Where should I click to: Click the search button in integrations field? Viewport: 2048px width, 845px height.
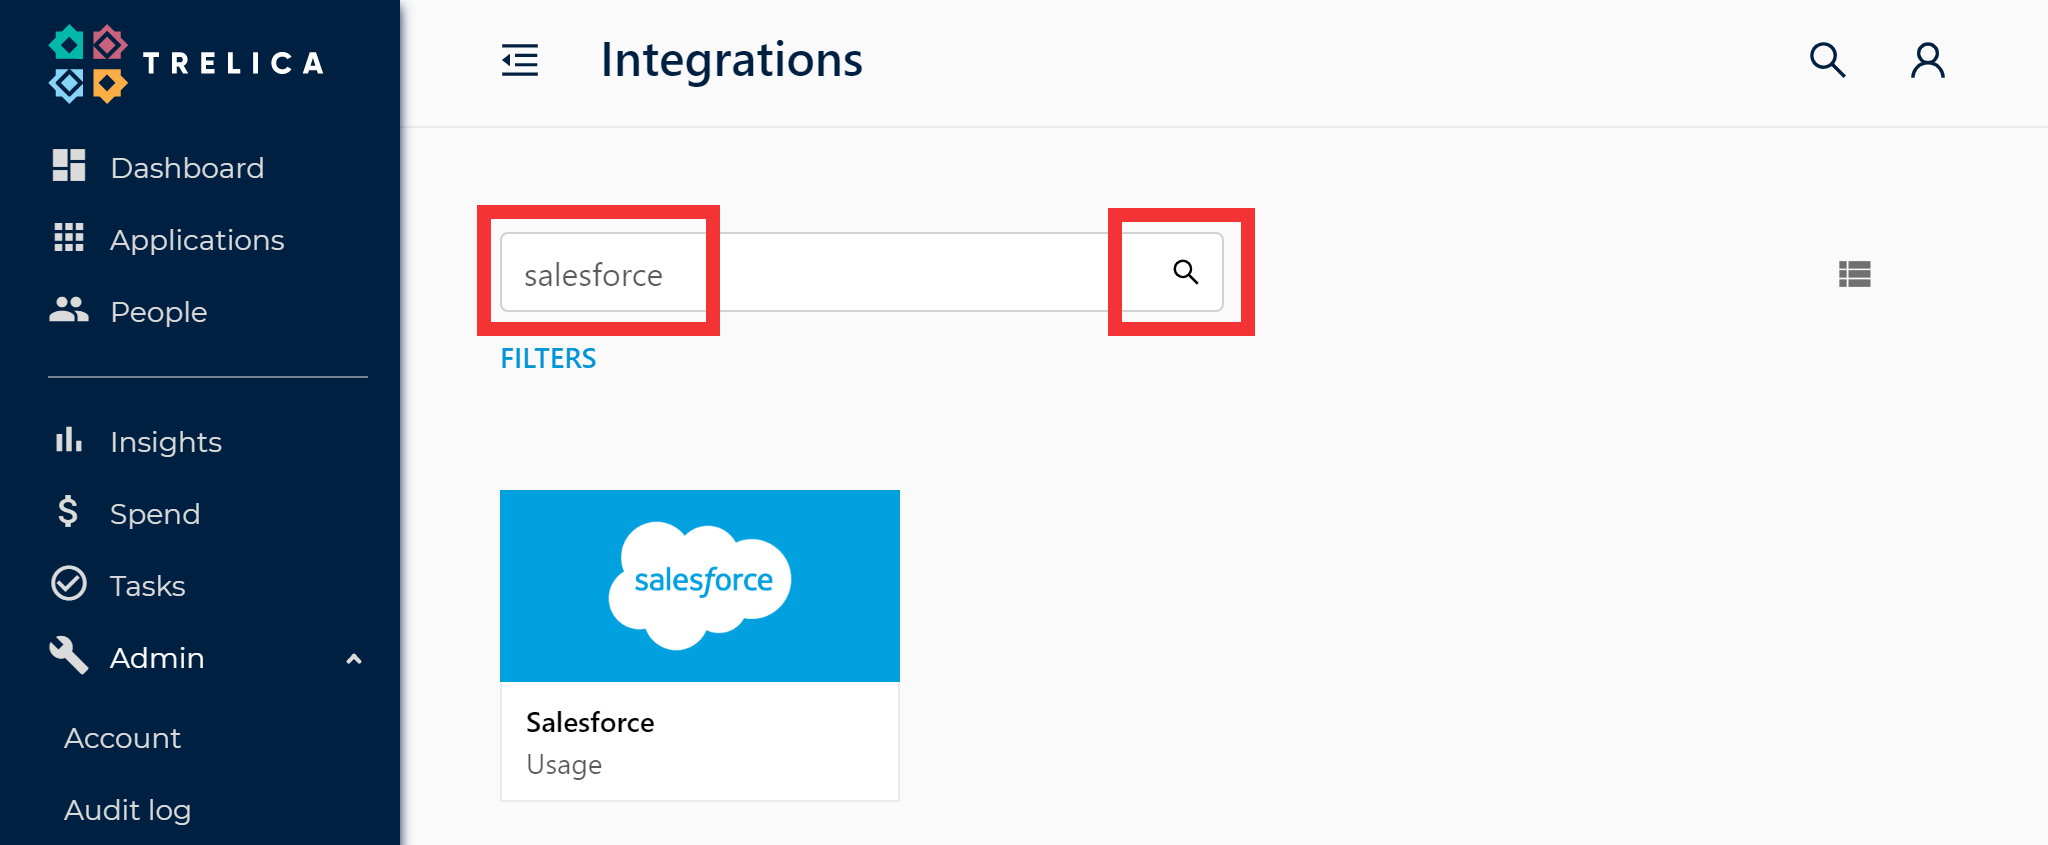click(x=1185, y=272)
